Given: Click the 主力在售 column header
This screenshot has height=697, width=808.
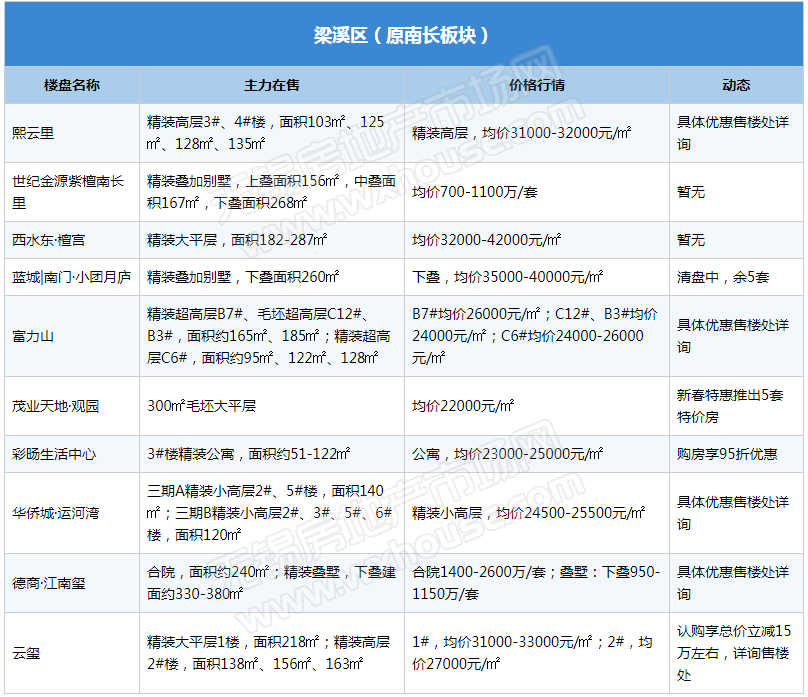Looking at the screenshot, I should click(272, 85).
